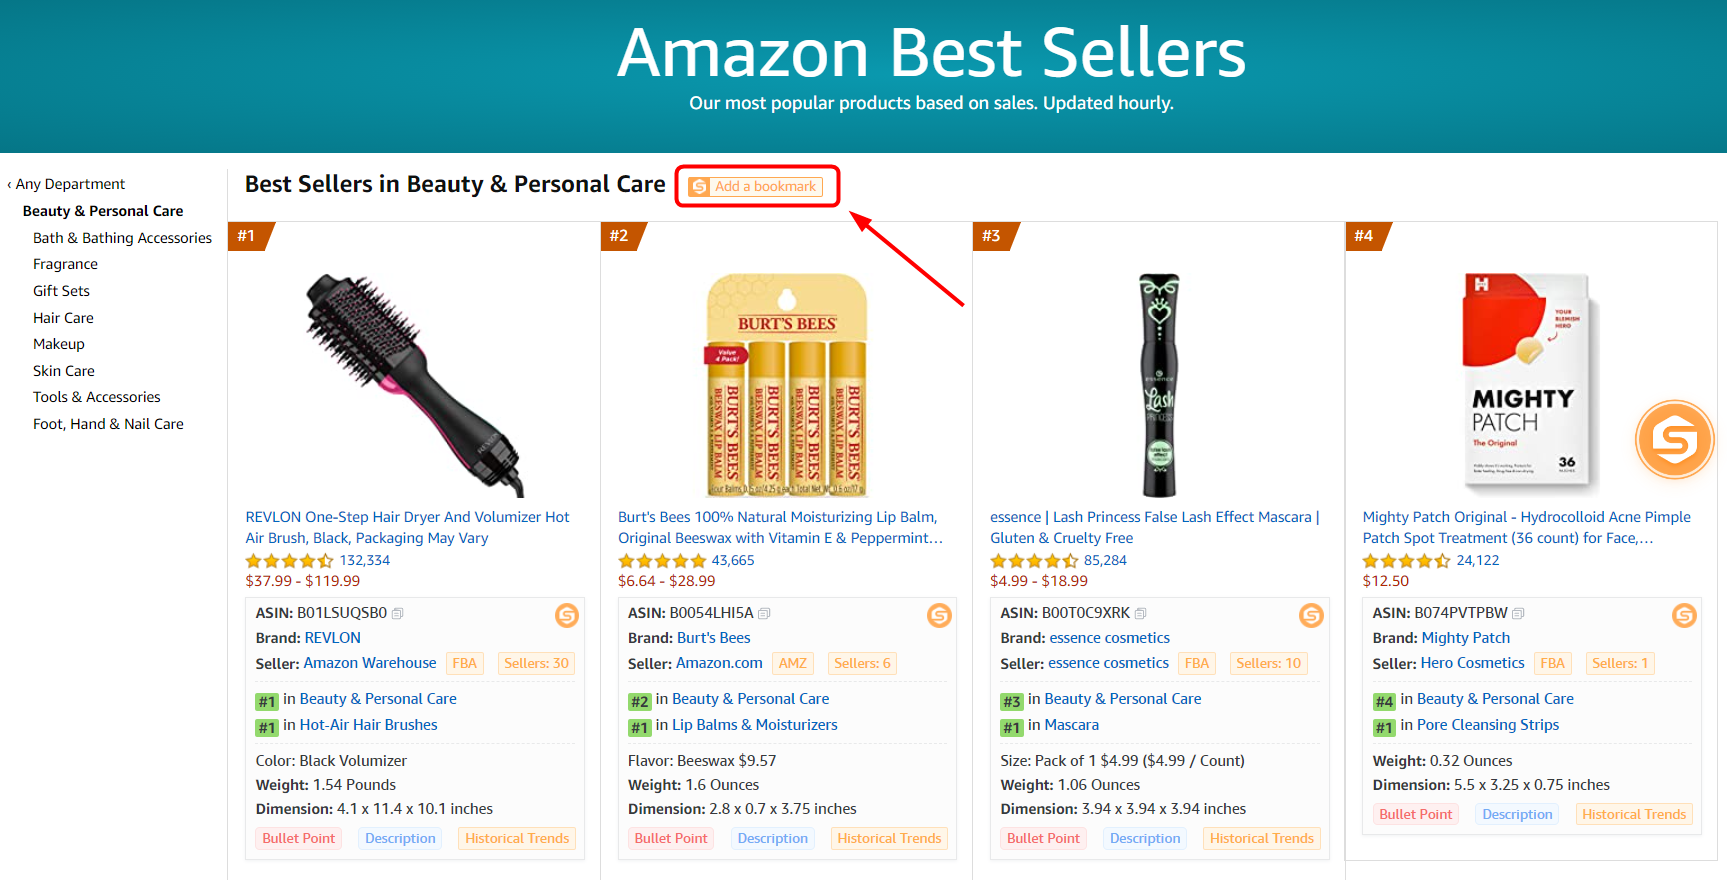This screenshot has width=1727, height=880.
Task: Click the large floating orange S extension icon
Action: click(x=1674, y=439)
